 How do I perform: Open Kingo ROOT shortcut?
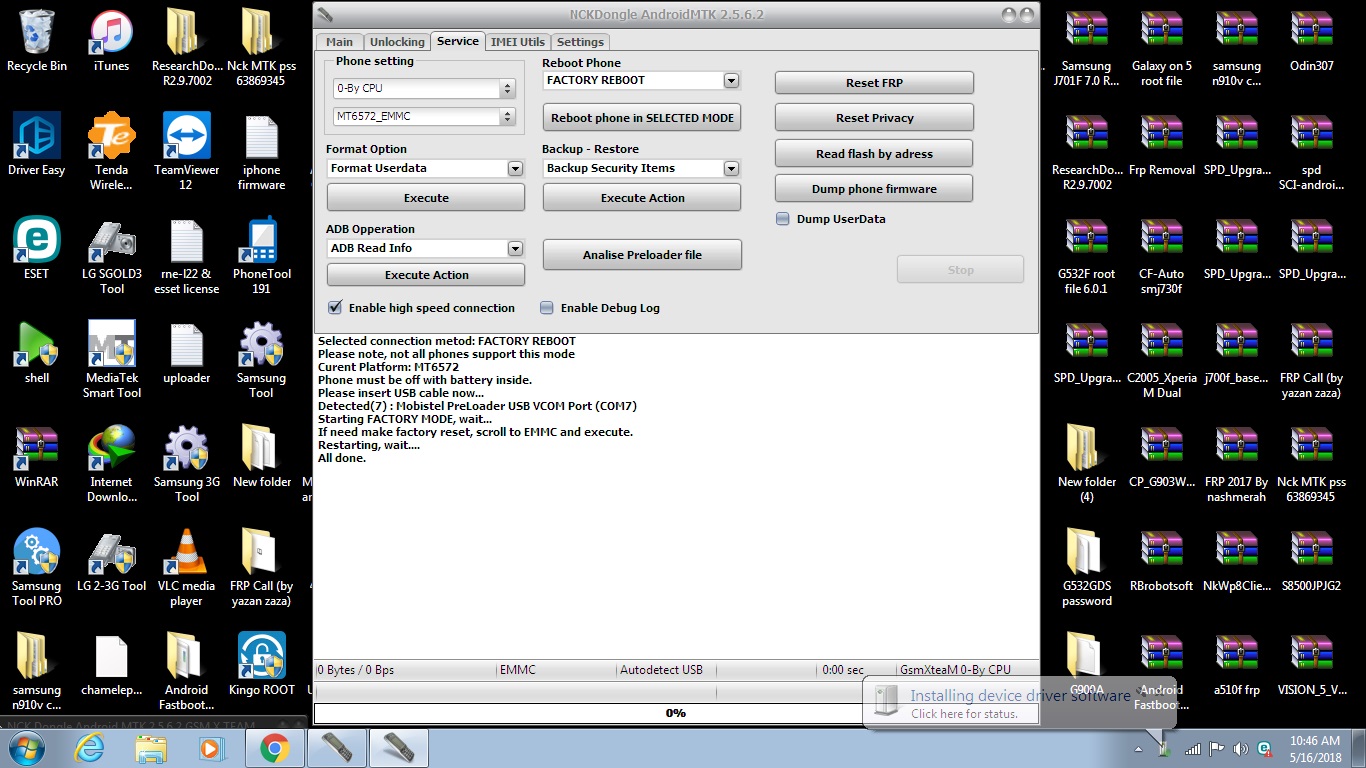point(261,666)
